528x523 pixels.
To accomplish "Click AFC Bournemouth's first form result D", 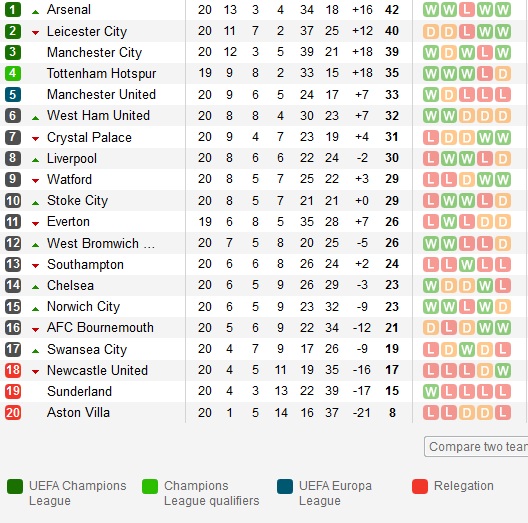I will point(431,328).
